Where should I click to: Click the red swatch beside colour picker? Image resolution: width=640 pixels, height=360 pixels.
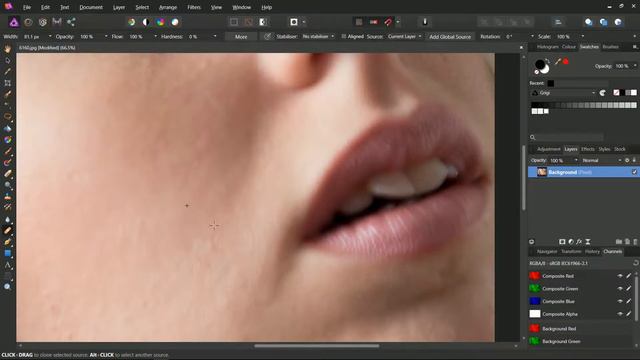pyautogui.click(x=566, y=62)
